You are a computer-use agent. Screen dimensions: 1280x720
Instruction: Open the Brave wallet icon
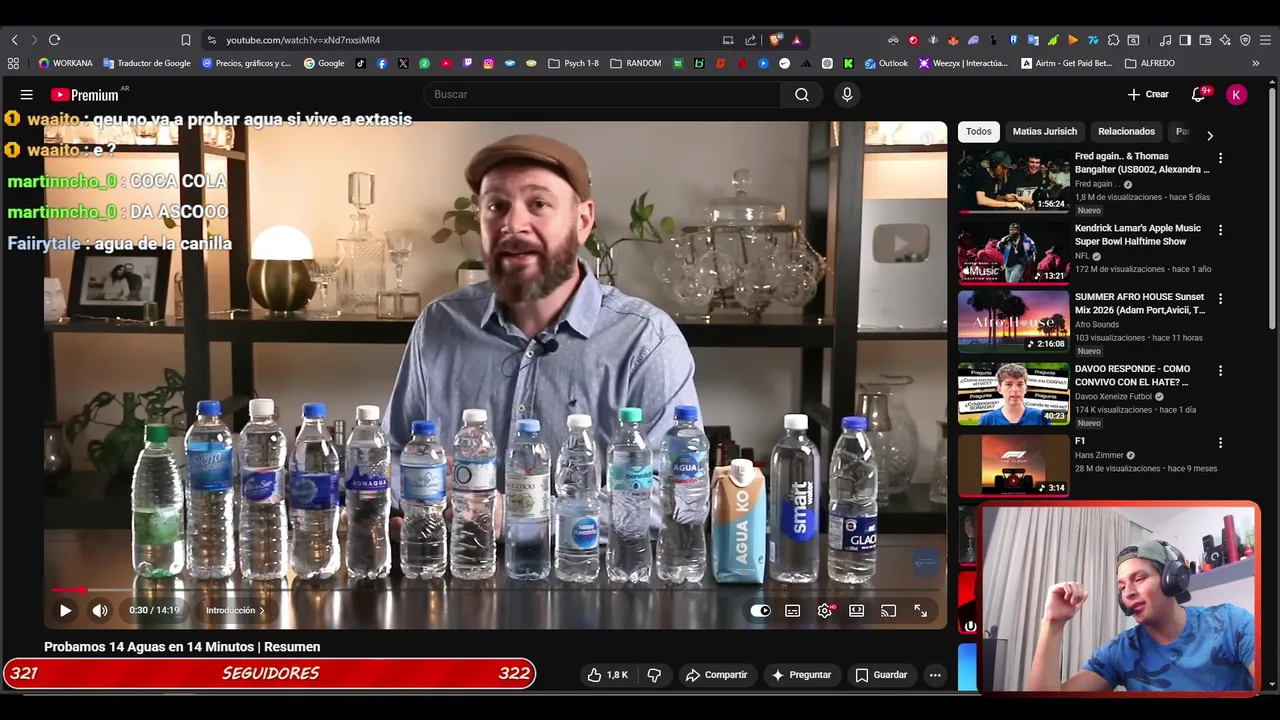coord(1205,40)
